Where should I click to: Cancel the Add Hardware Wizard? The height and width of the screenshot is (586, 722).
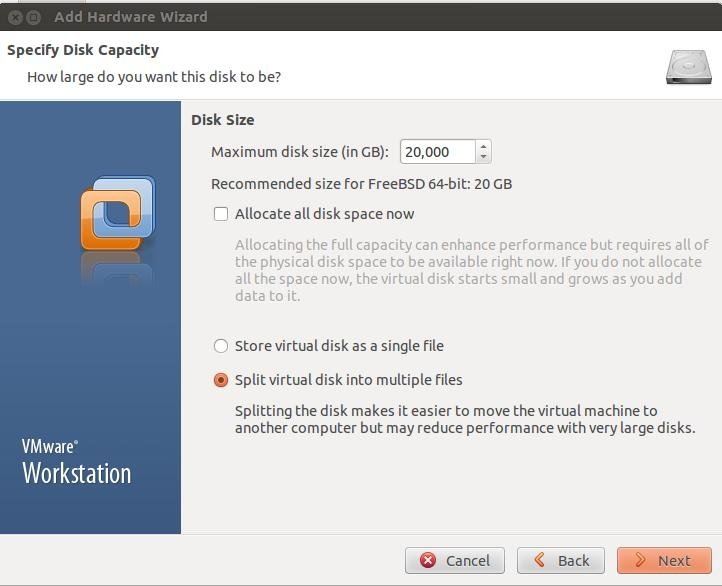tap(454, 560)
